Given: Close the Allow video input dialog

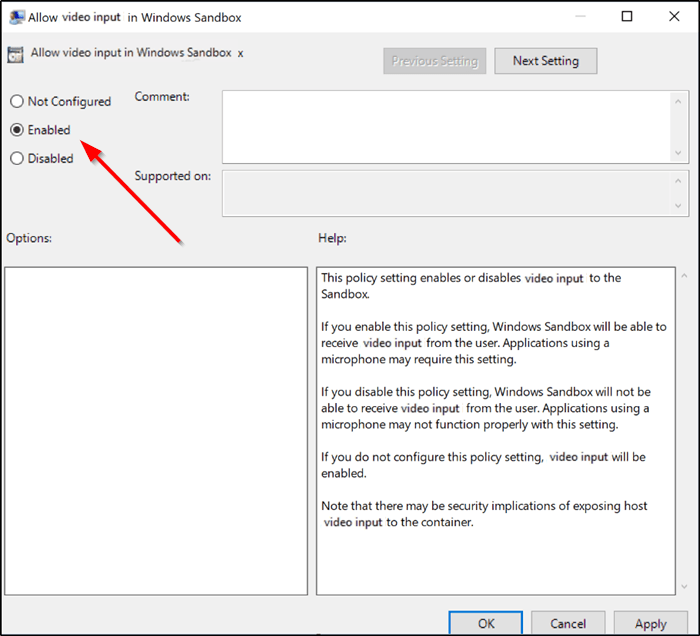Looking at the screenshot, I should coord(674,17).
